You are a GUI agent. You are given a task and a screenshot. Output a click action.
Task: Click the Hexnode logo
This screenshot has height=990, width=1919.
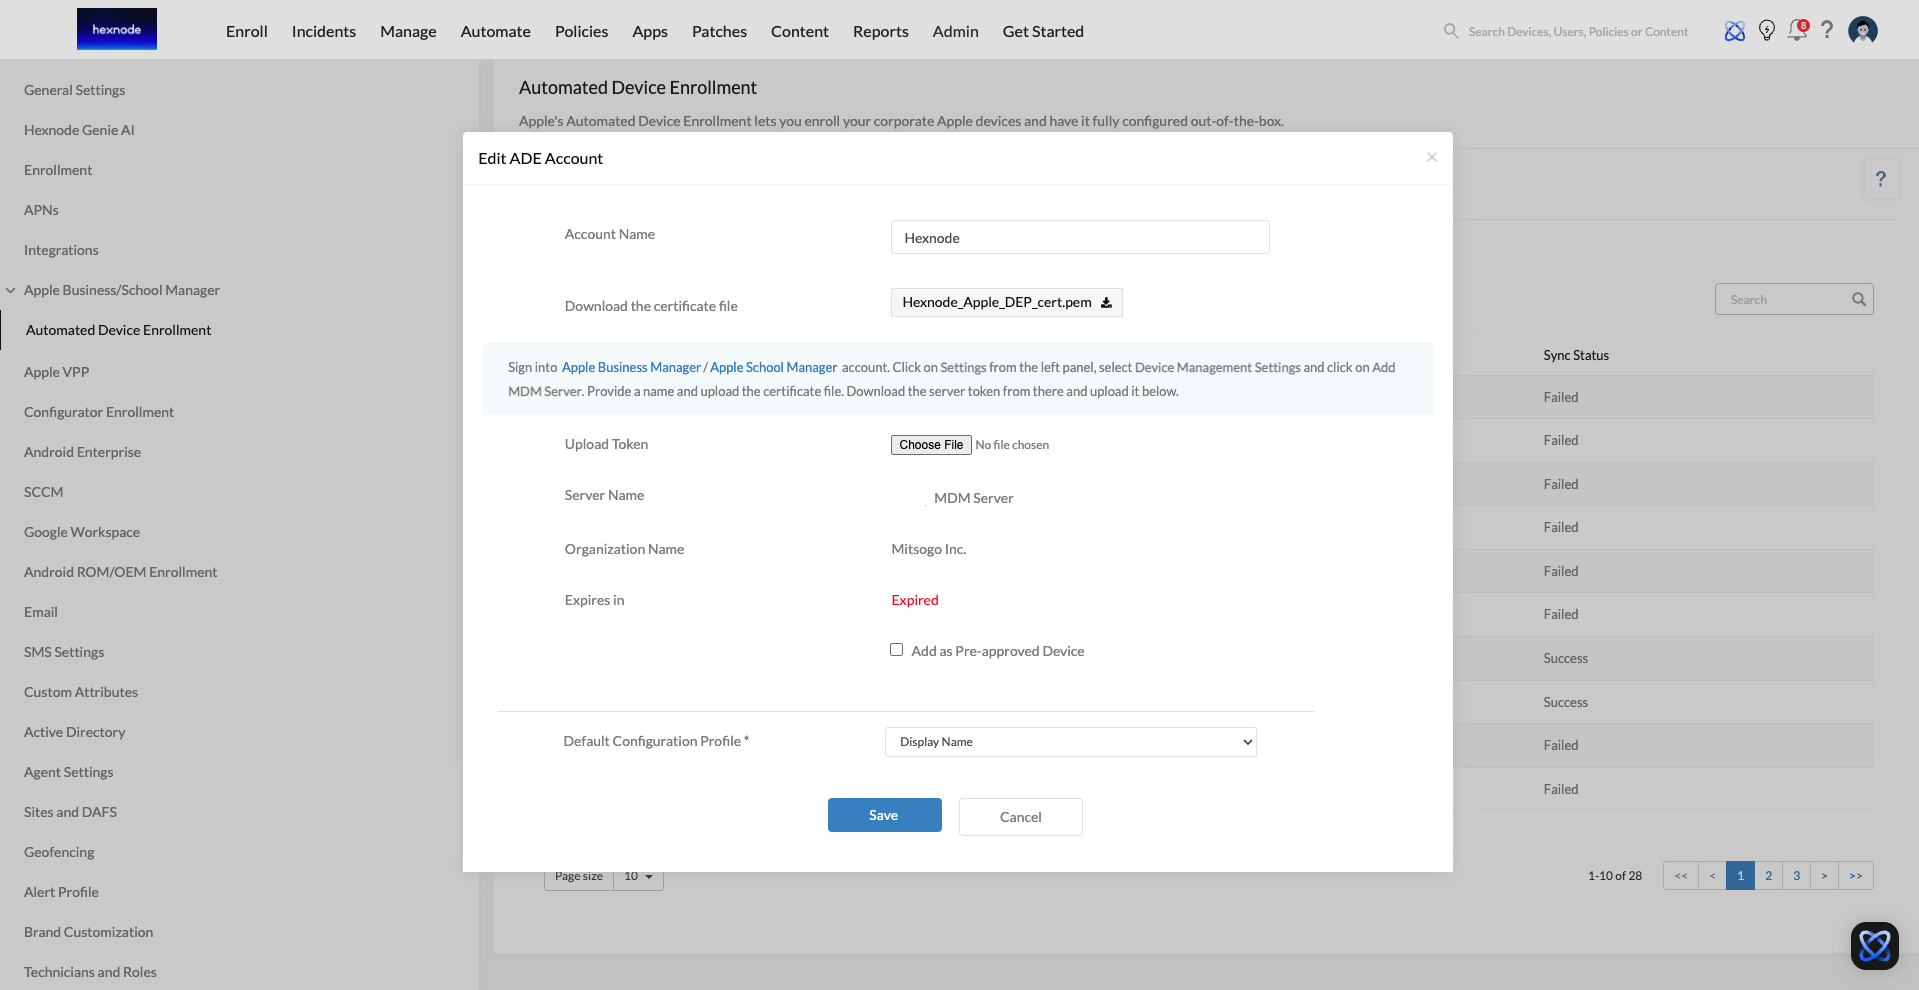(x=117, y=29)
